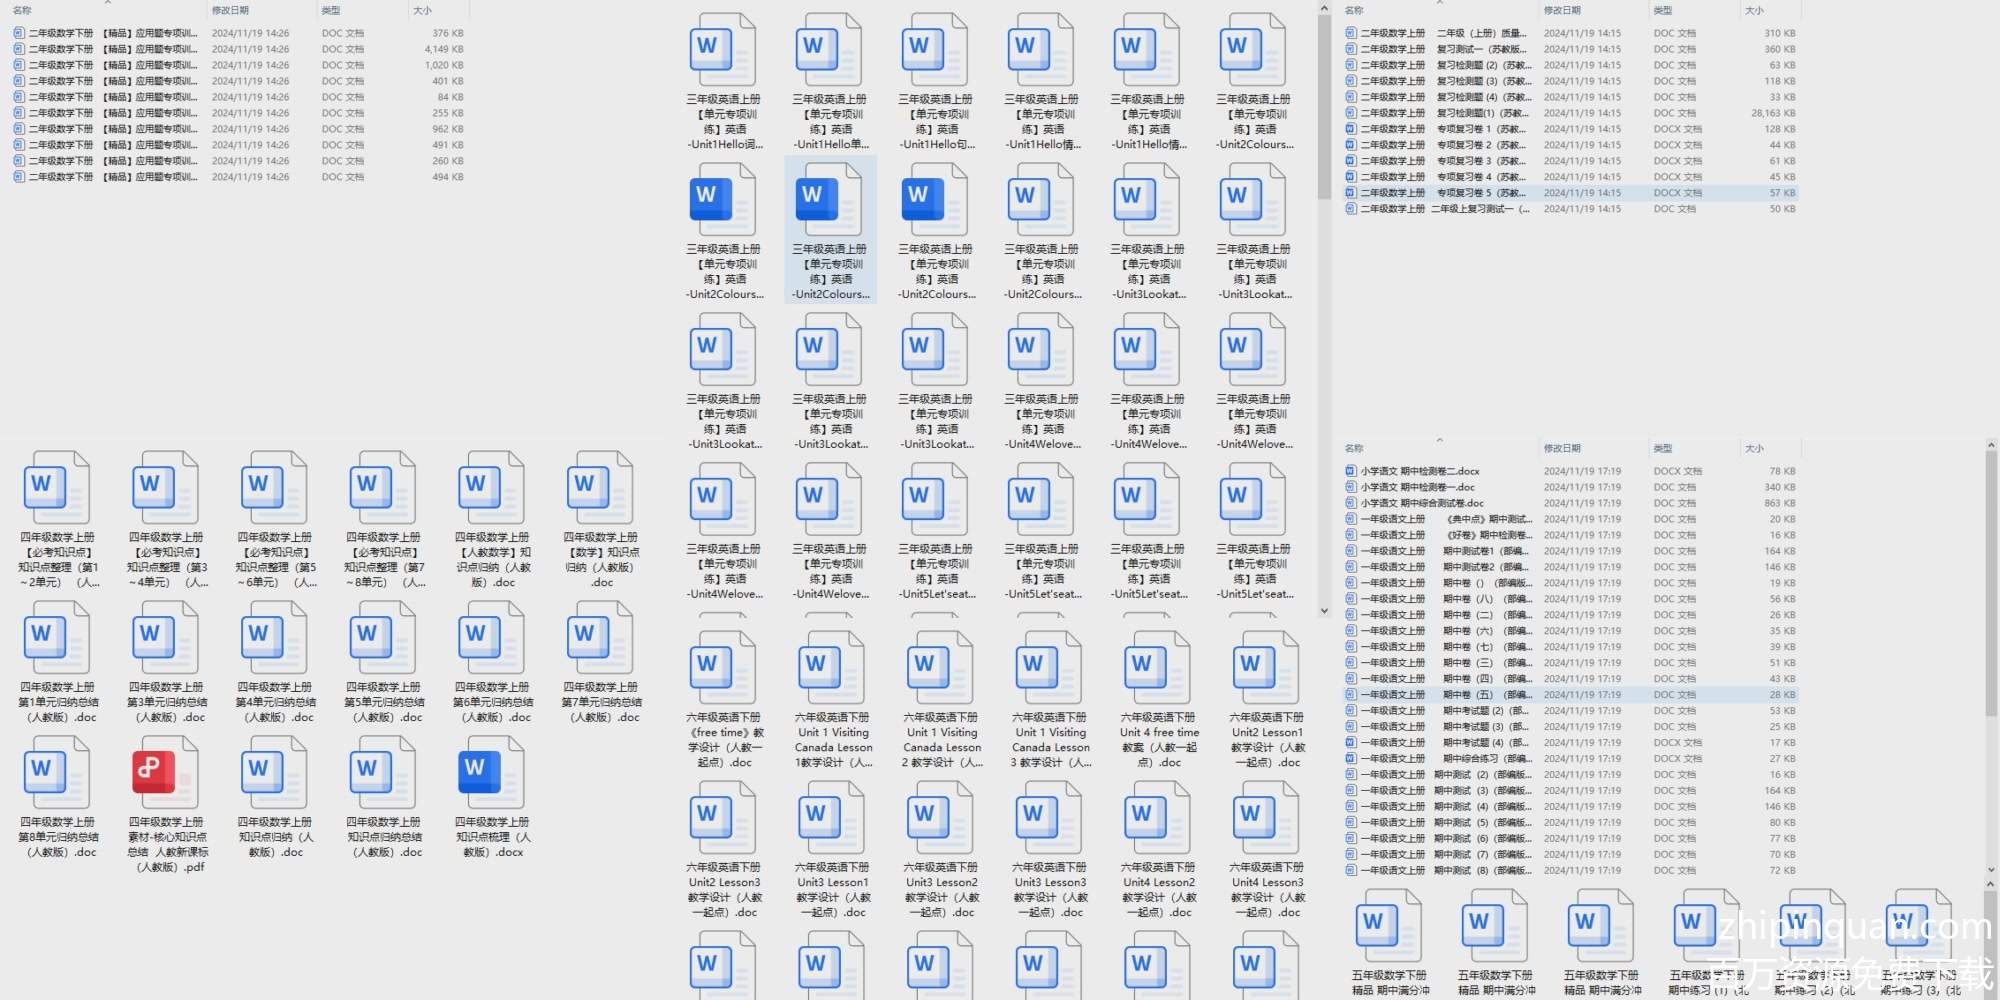This screenshot has height=1000, width=2000.
Task: Select the Unit3 Lesson1 教学设计 file icon
Action: pyautogui.click(x=832, y=817)
